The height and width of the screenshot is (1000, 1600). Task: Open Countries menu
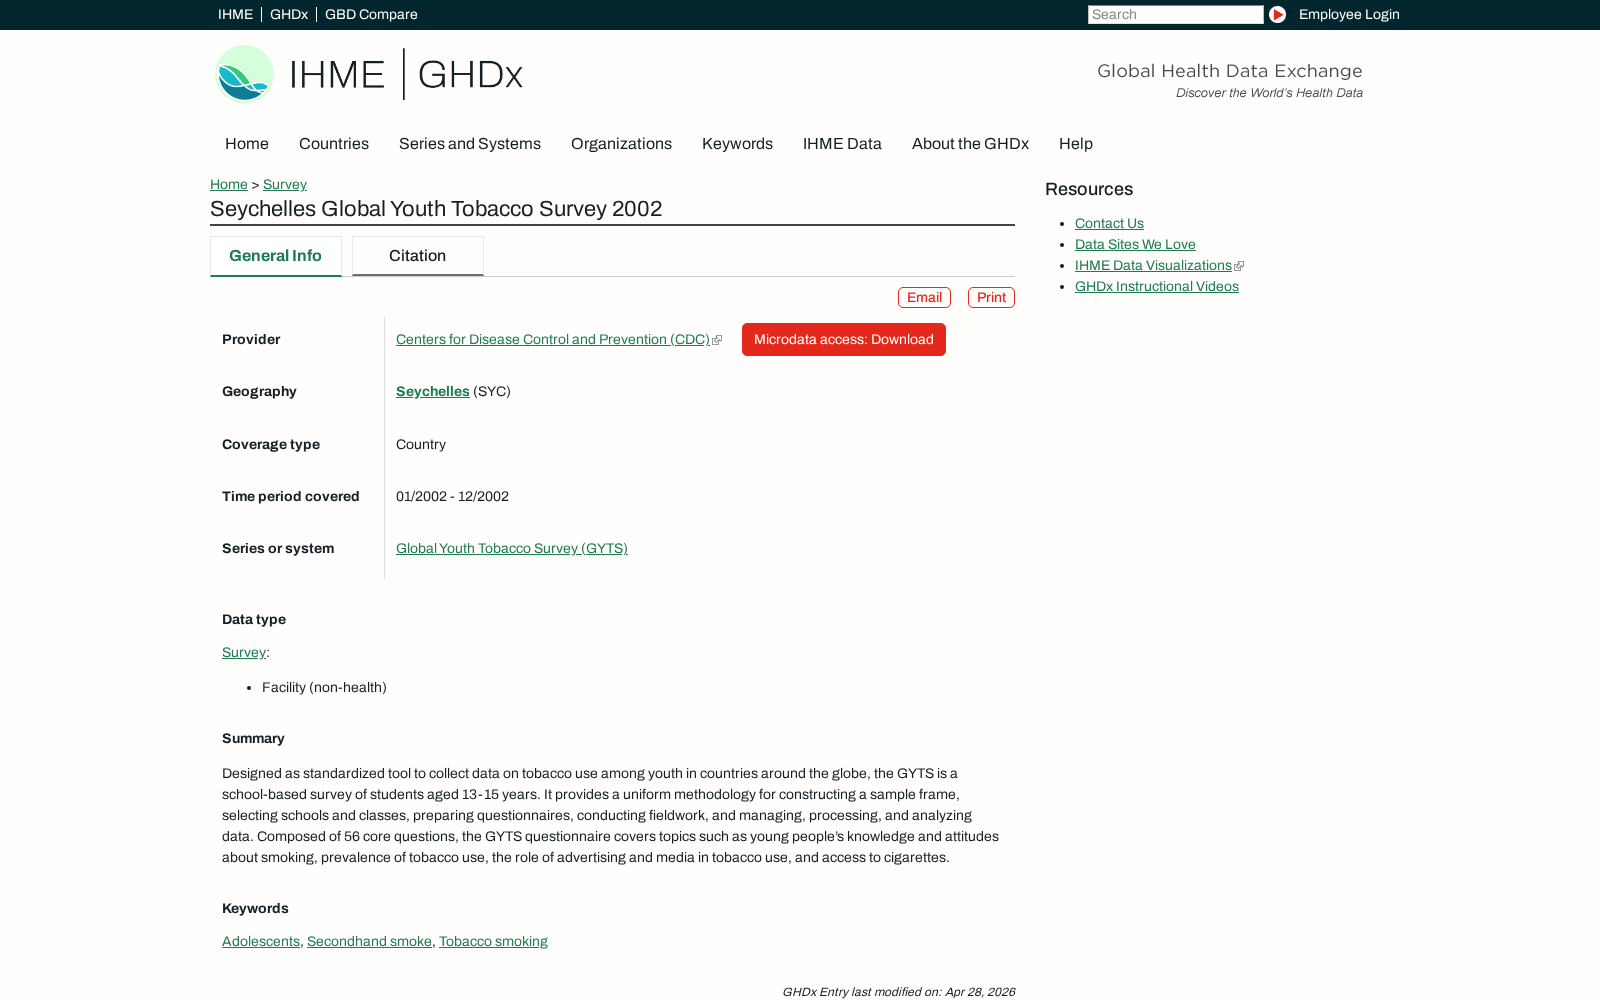click(x=334, y=144)
